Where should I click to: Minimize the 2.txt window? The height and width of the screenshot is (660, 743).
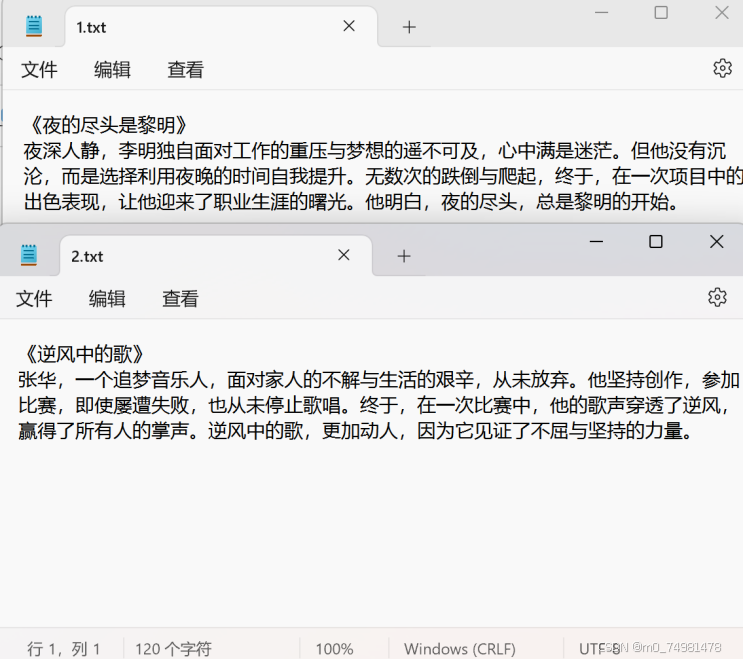tap(596, 242)
